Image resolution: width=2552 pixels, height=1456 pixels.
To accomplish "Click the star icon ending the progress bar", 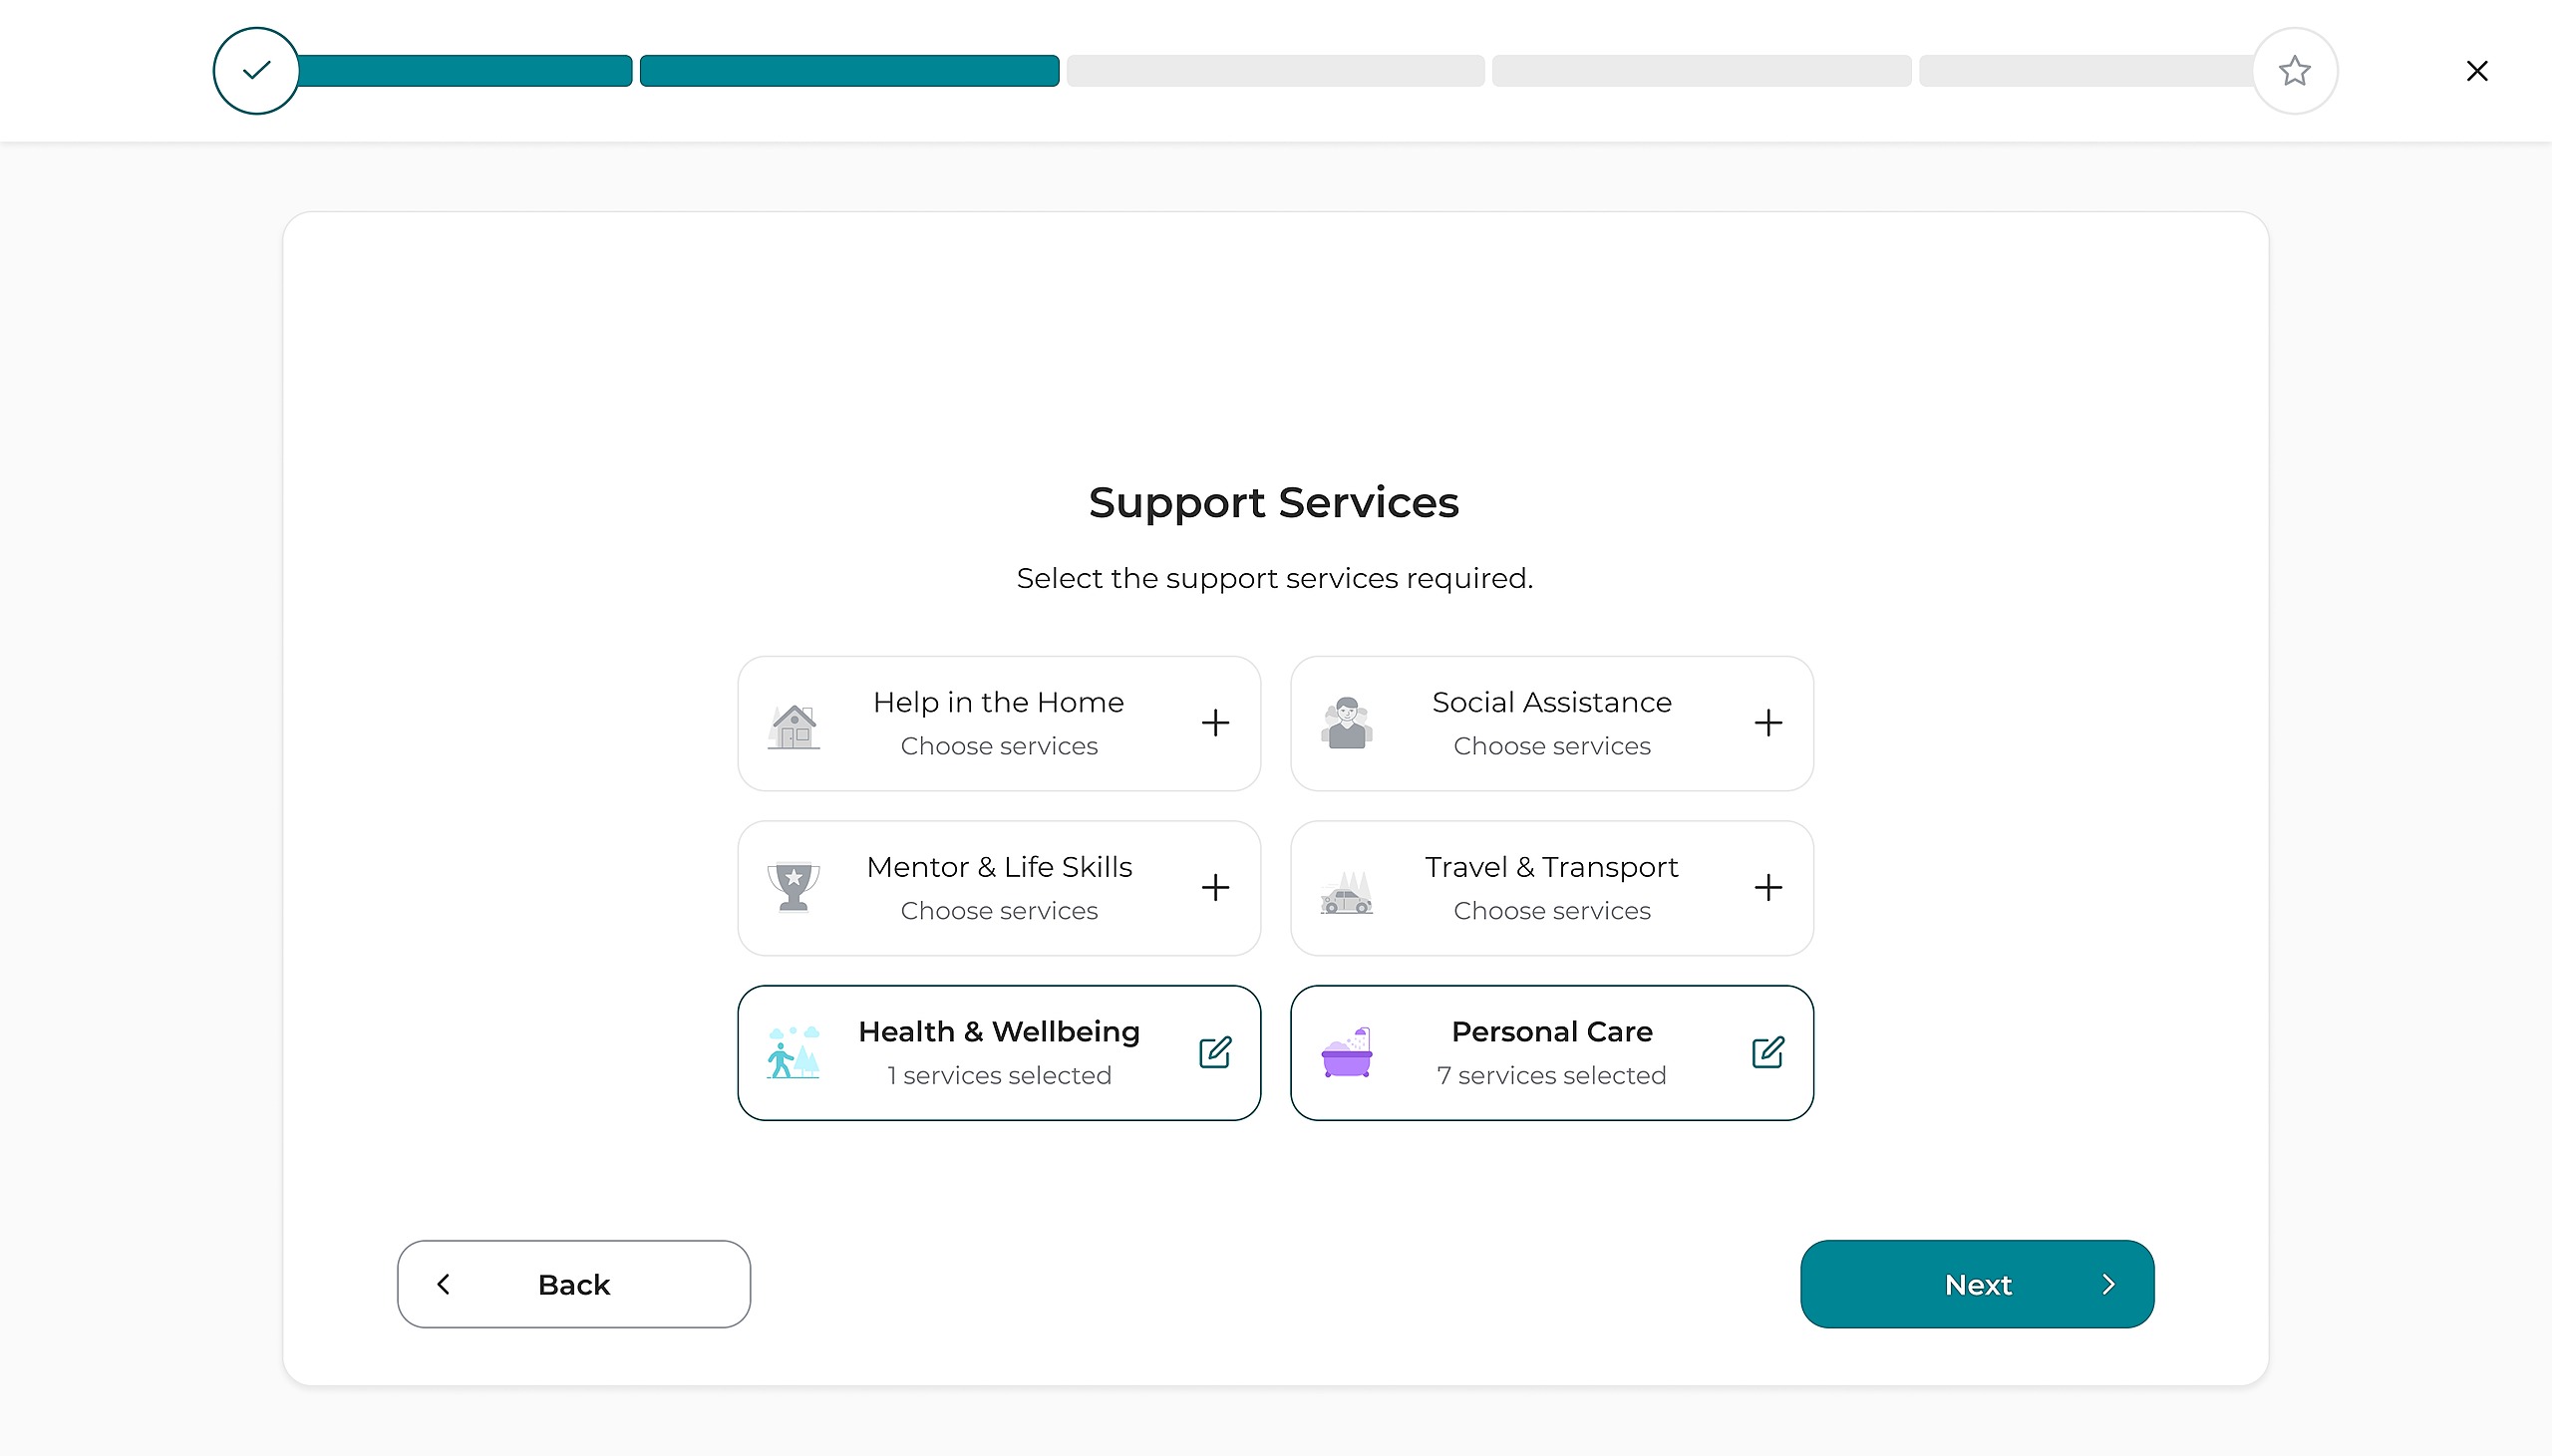I will [x=2294, y=71].
